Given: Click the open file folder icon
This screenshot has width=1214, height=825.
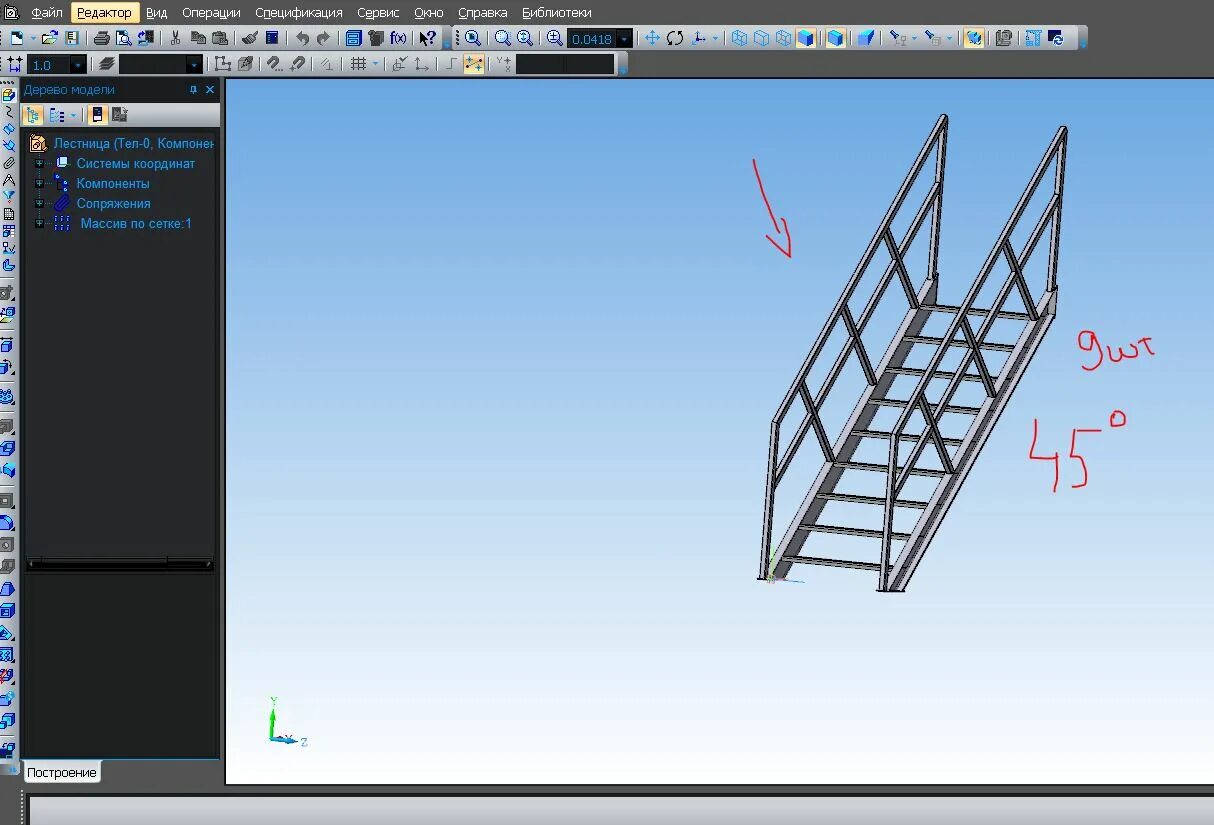Looking at the screenshot, I should [x=49, y=38].
